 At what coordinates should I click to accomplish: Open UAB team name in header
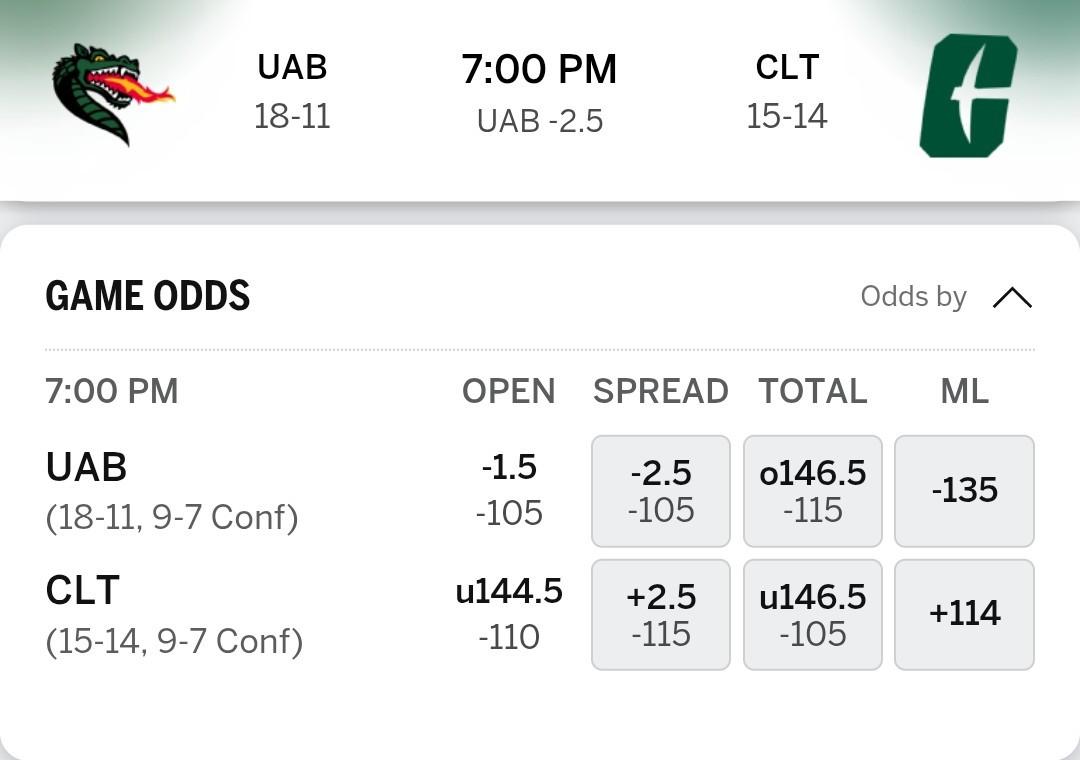click(292, 67)
